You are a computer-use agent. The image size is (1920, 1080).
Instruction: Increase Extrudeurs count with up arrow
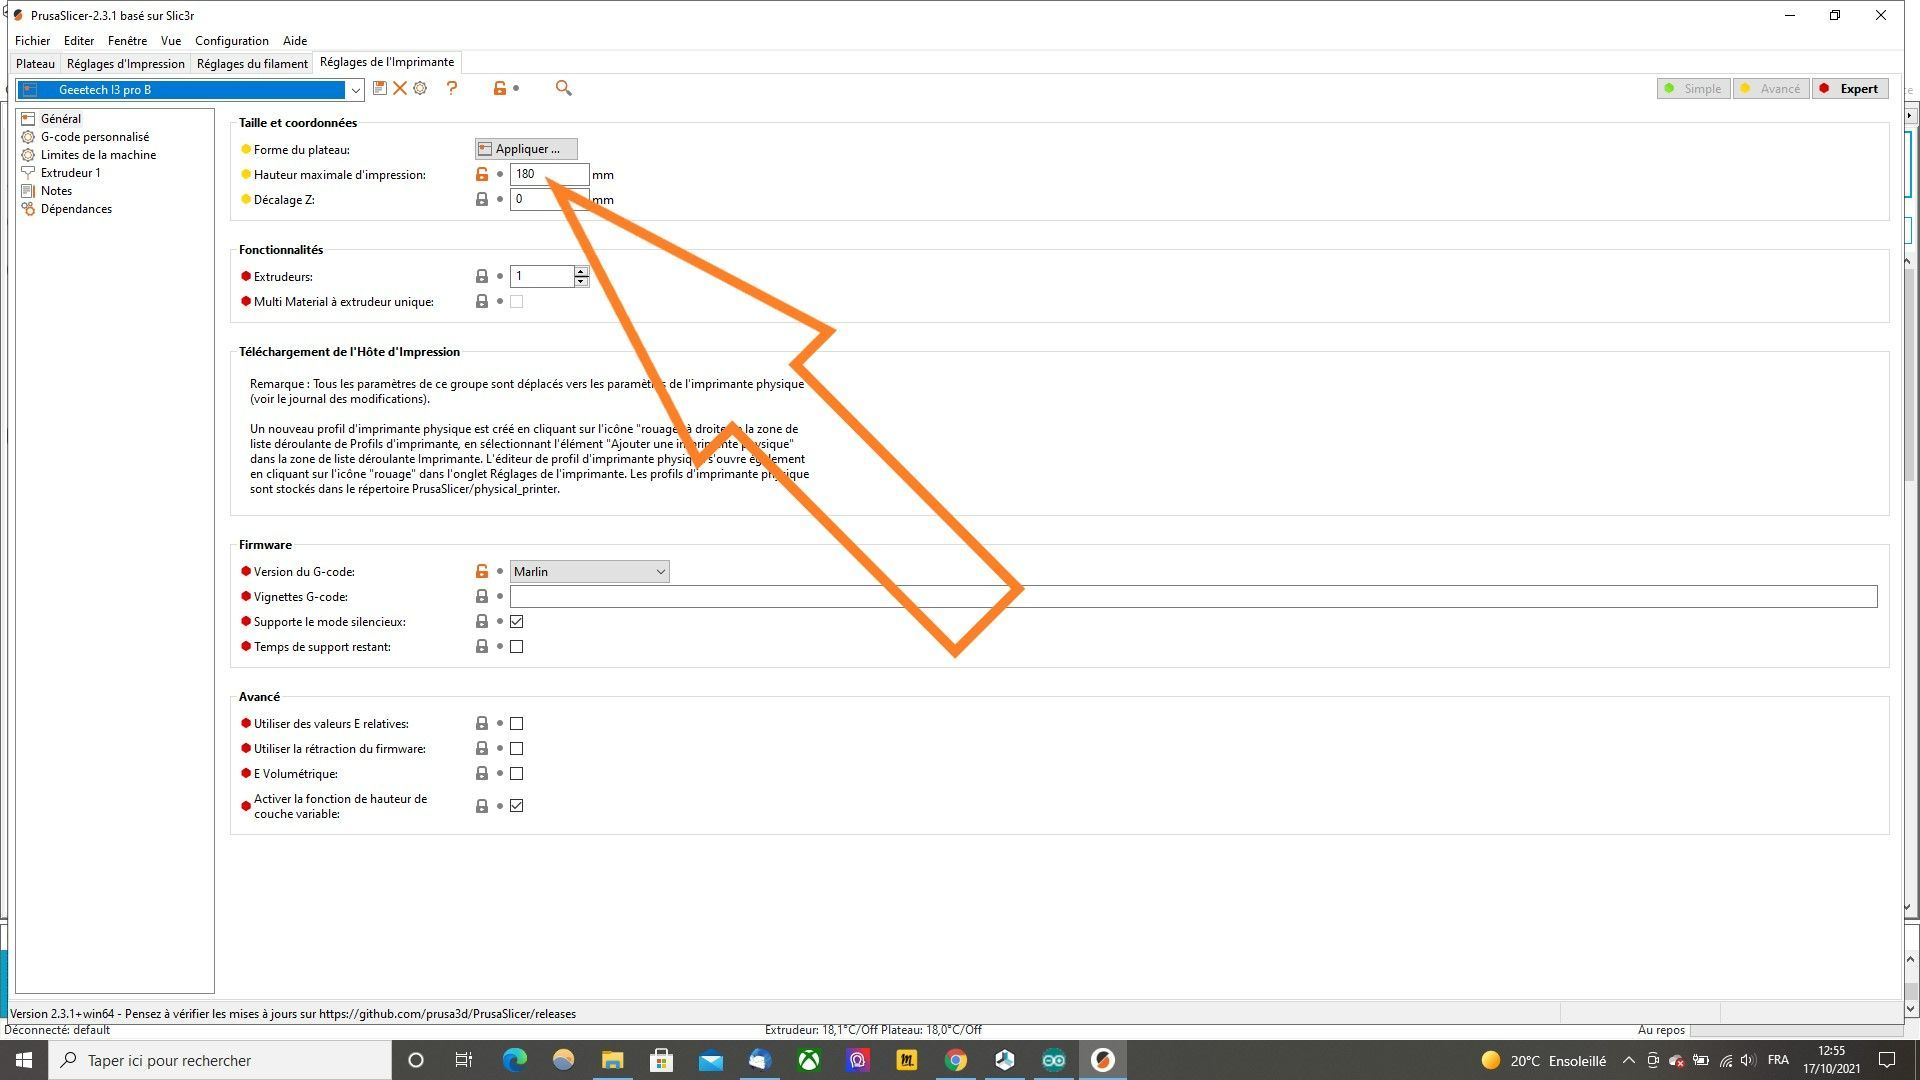[581, 271]
